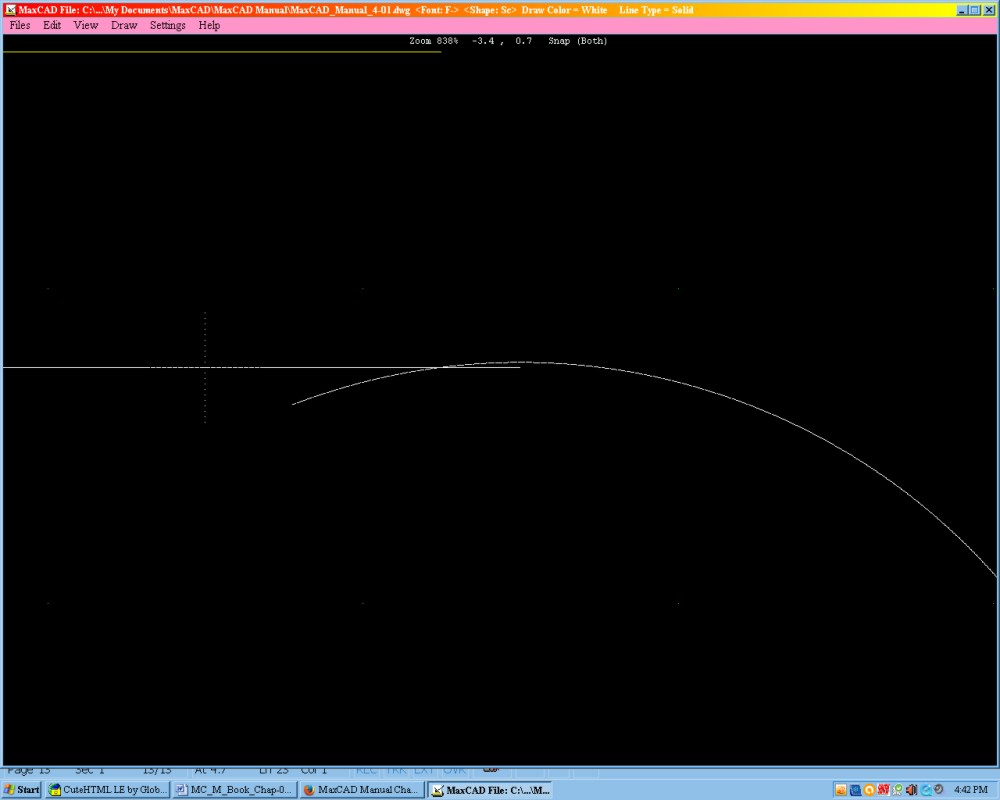Viewport: 1000px width, 800px height.
Task: Open the Edit menu
Action: [52, 25]
